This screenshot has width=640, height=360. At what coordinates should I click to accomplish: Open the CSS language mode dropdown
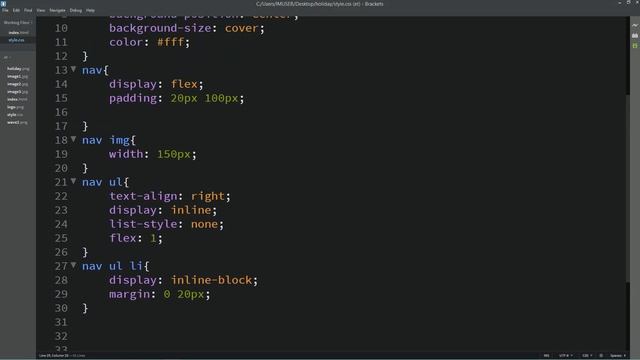tap(587, 356)
